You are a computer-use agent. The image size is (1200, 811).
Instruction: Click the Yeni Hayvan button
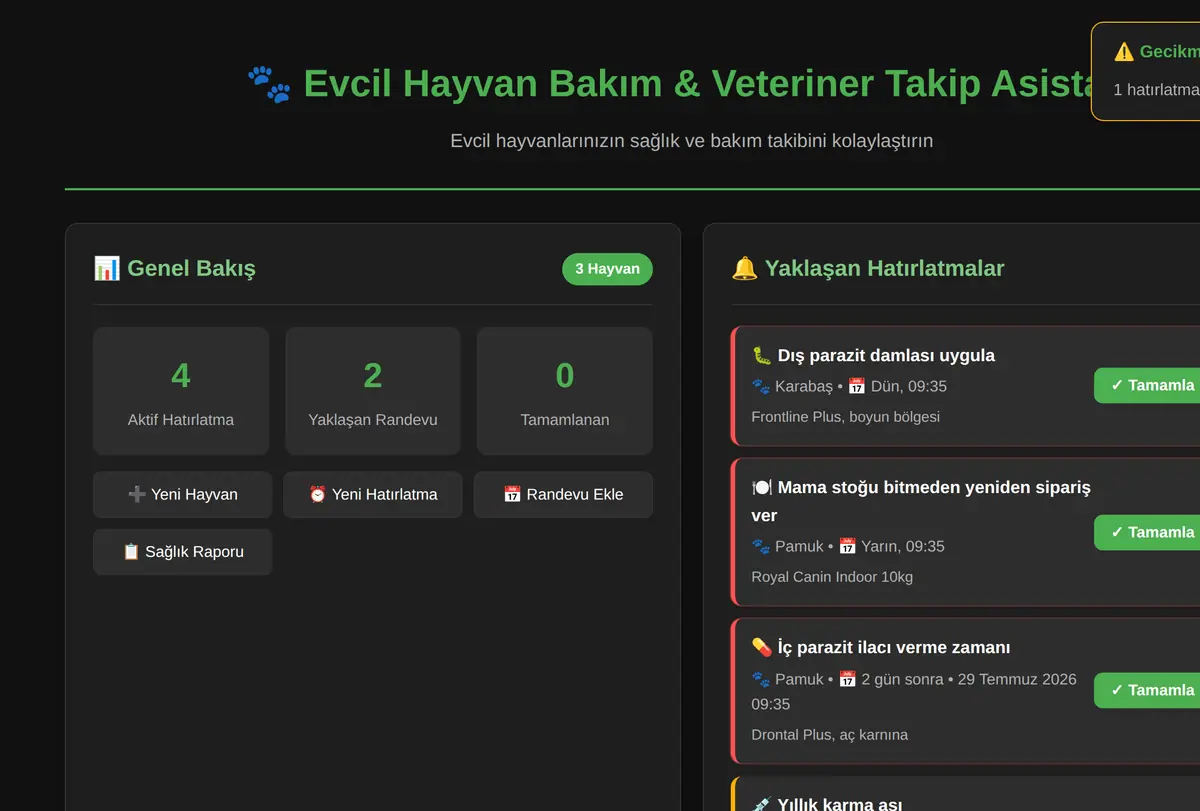[183, 495]
